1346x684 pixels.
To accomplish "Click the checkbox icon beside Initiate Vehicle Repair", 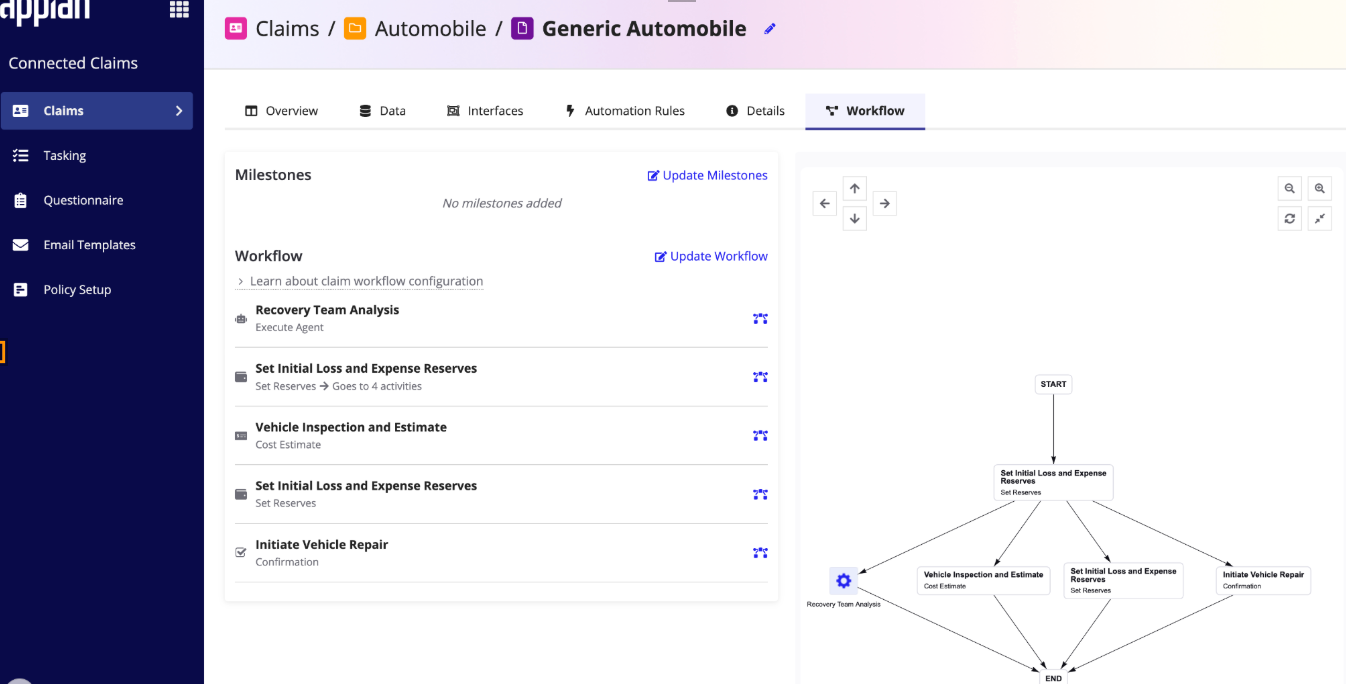I will pos(240,552).
